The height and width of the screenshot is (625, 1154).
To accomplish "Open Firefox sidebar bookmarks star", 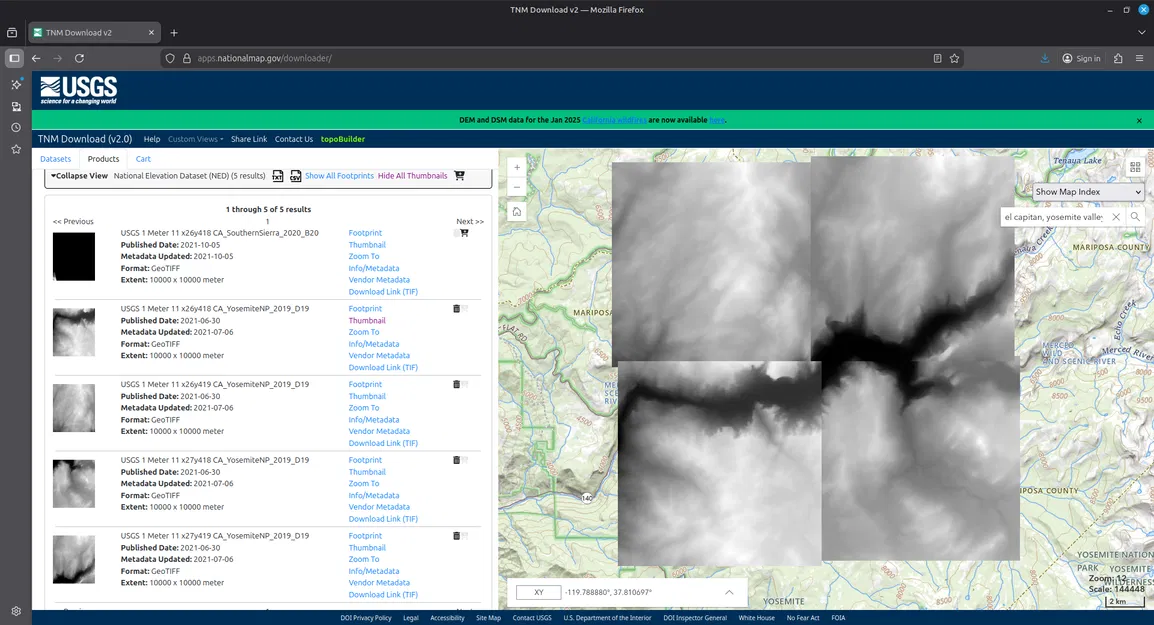I will [15, 149].
